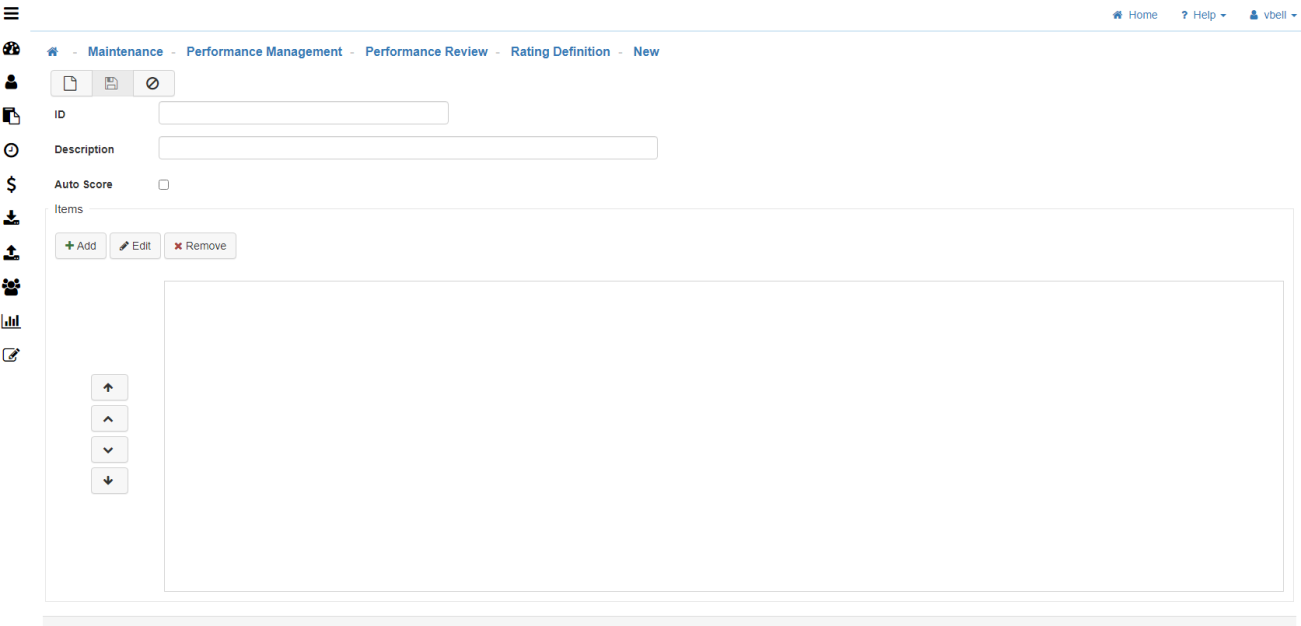Viewport: 1301px width, 626px height.
Task: Open the vbell user dropdown
Action: 1272,15
